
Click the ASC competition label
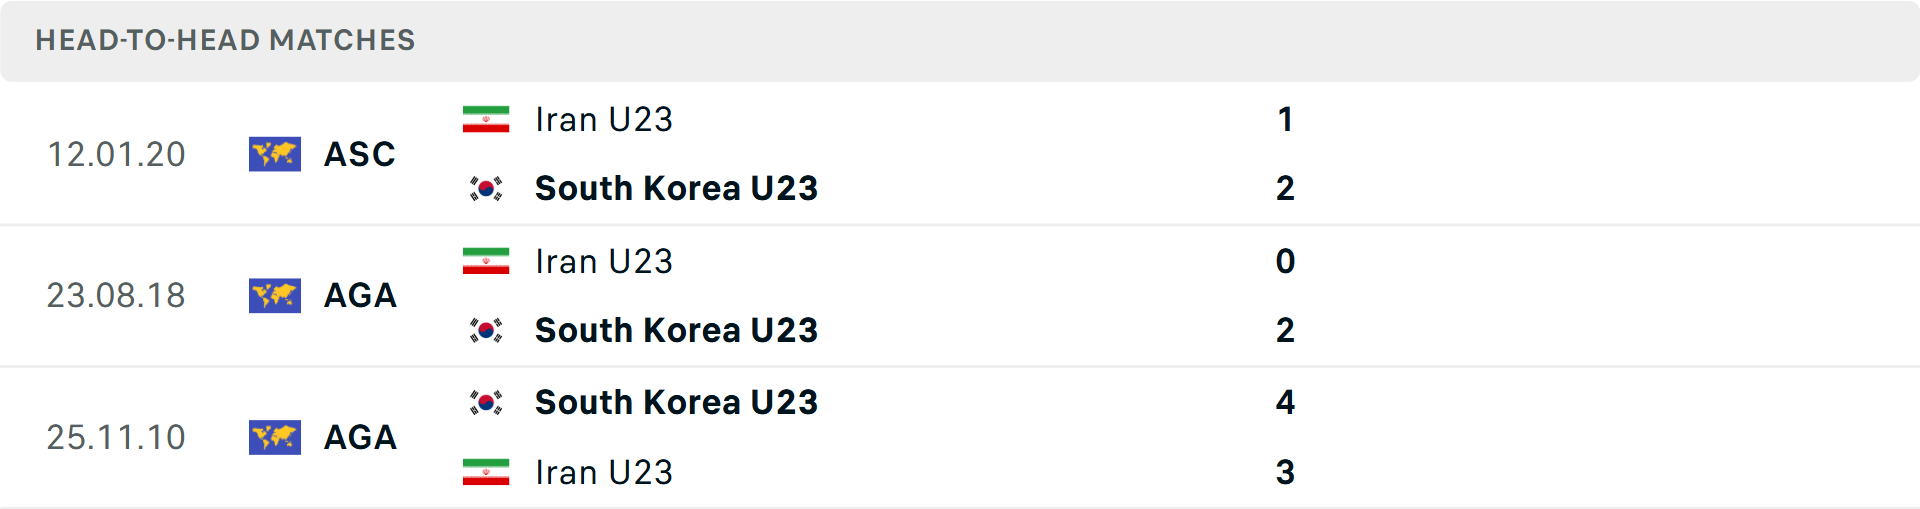pyautogui.click(x=360, y=154)
